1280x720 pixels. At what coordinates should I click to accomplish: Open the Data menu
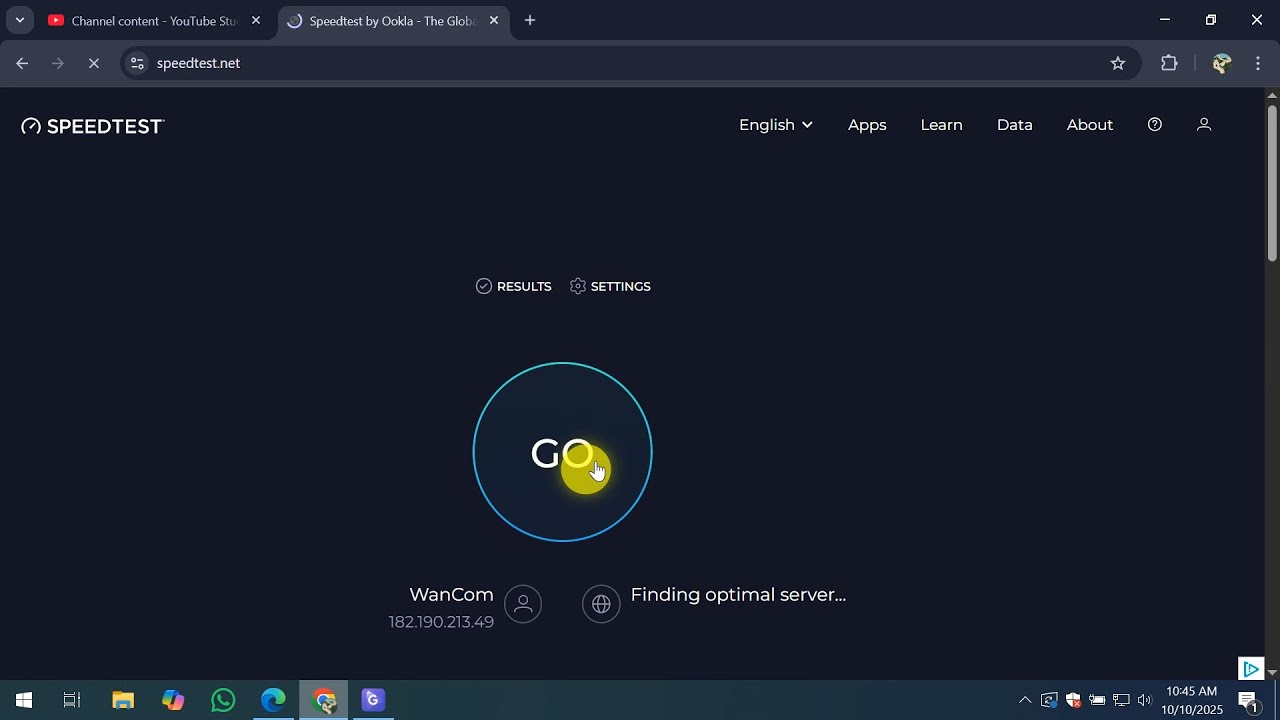coord(1014,125)
